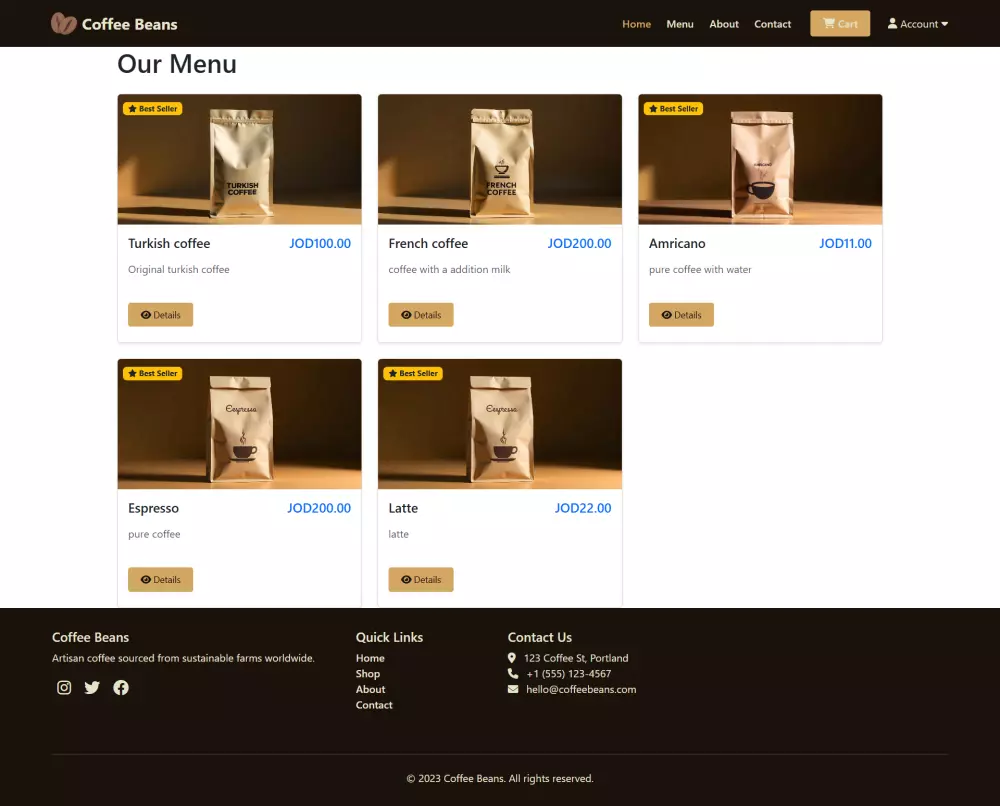
Task: View Details for Latte
Action: pos(421,579)
